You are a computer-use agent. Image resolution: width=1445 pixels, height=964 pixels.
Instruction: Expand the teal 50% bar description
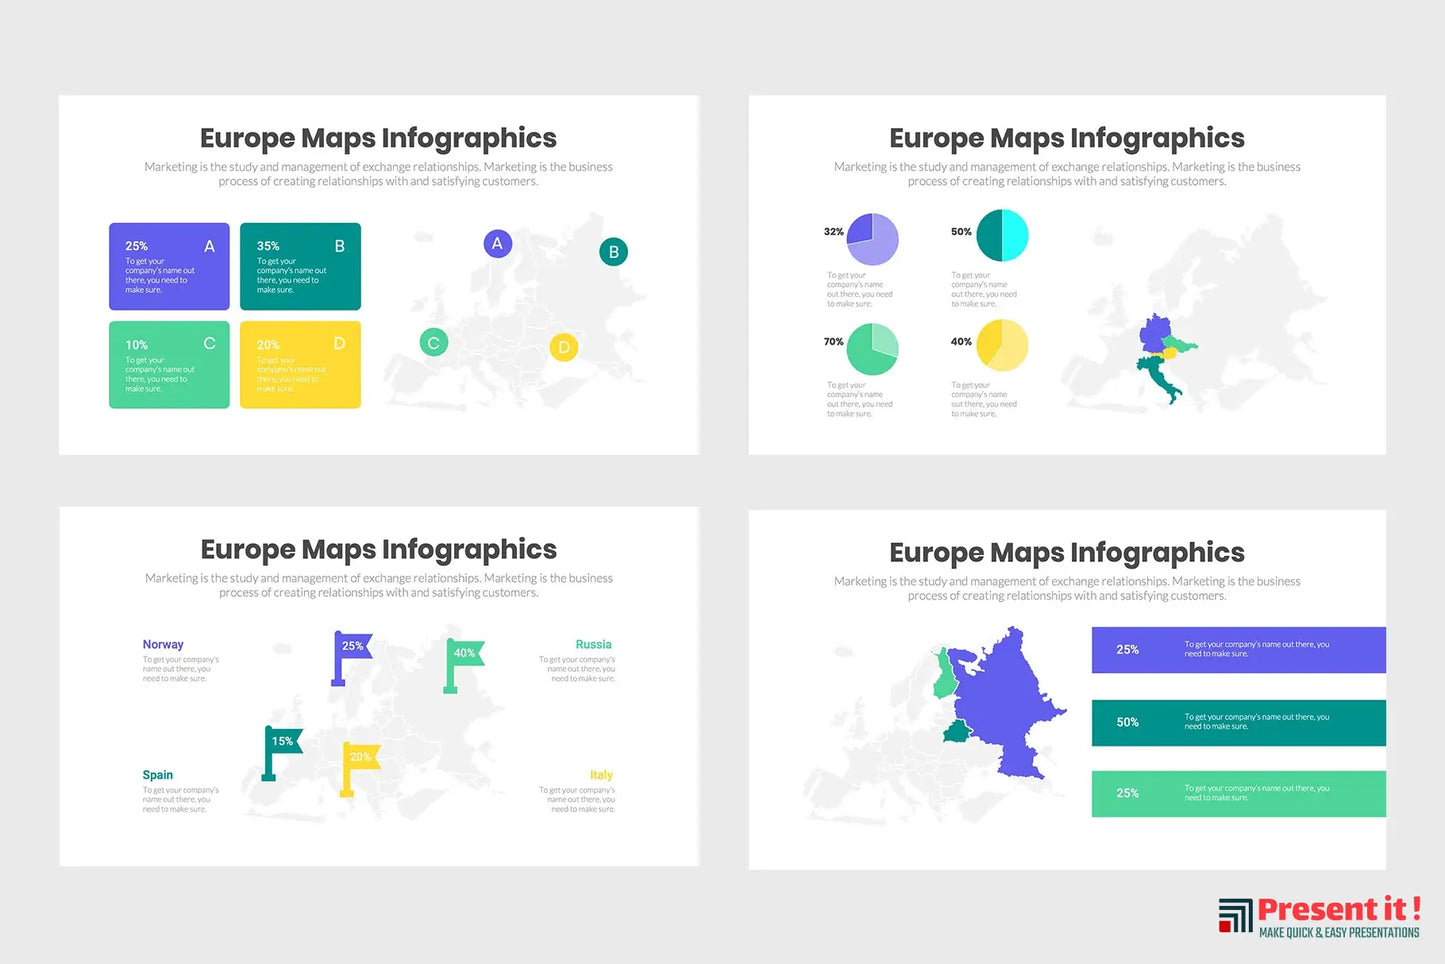(1238, 722)
